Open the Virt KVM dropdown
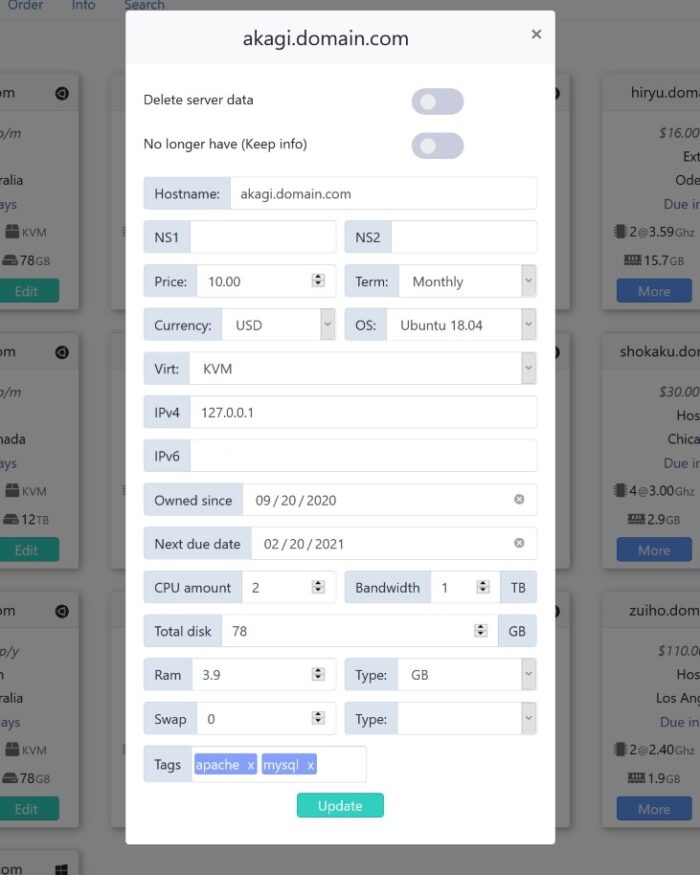Image resolution: width=700 pixels, height=875 pixels. click(x=360, y=369)
